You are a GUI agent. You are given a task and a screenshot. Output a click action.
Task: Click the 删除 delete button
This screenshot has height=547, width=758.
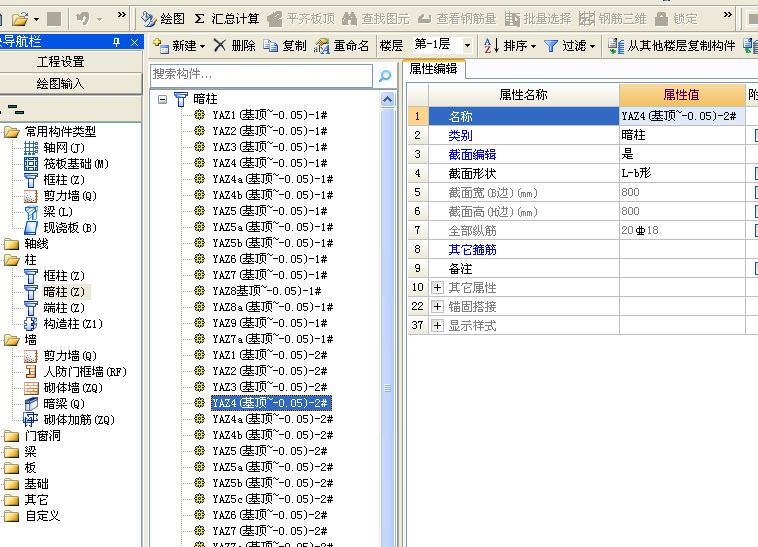pos(234,46)
